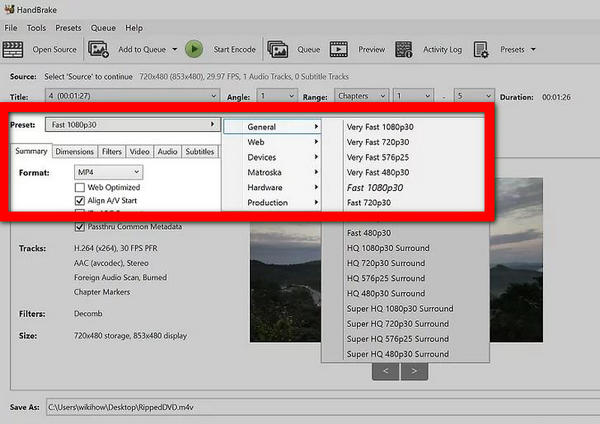Image resolution: width=600 pixels, height=424 pixels.
Task: Open the Tools menu
Action: click(x=36, y=28)
